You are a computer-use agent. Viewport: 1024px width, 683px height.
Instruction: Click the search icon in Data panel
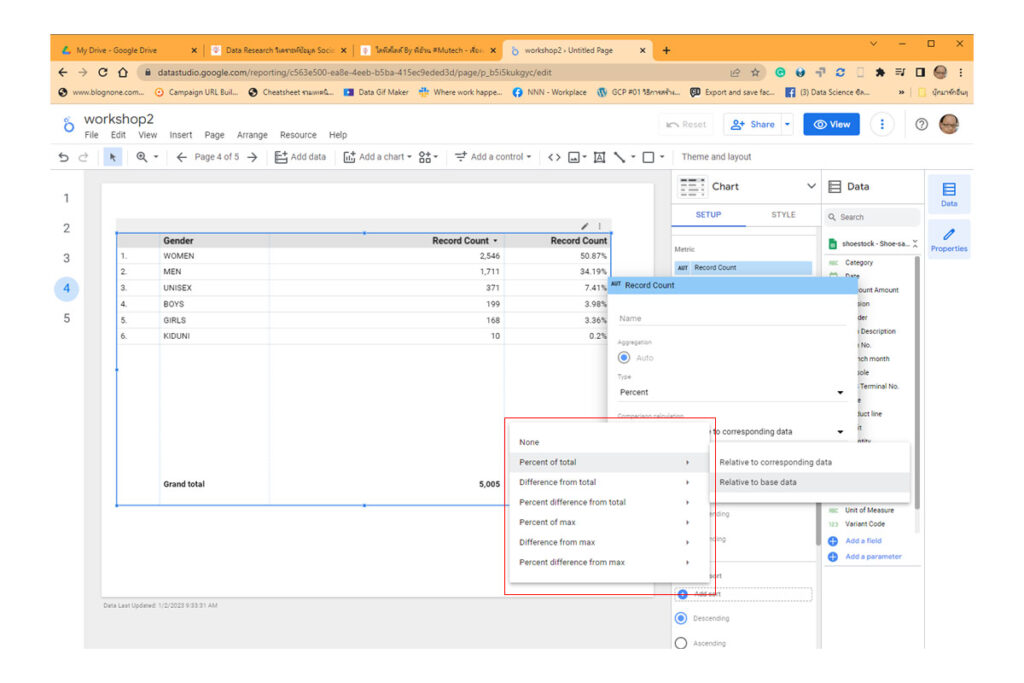(832, 217)
